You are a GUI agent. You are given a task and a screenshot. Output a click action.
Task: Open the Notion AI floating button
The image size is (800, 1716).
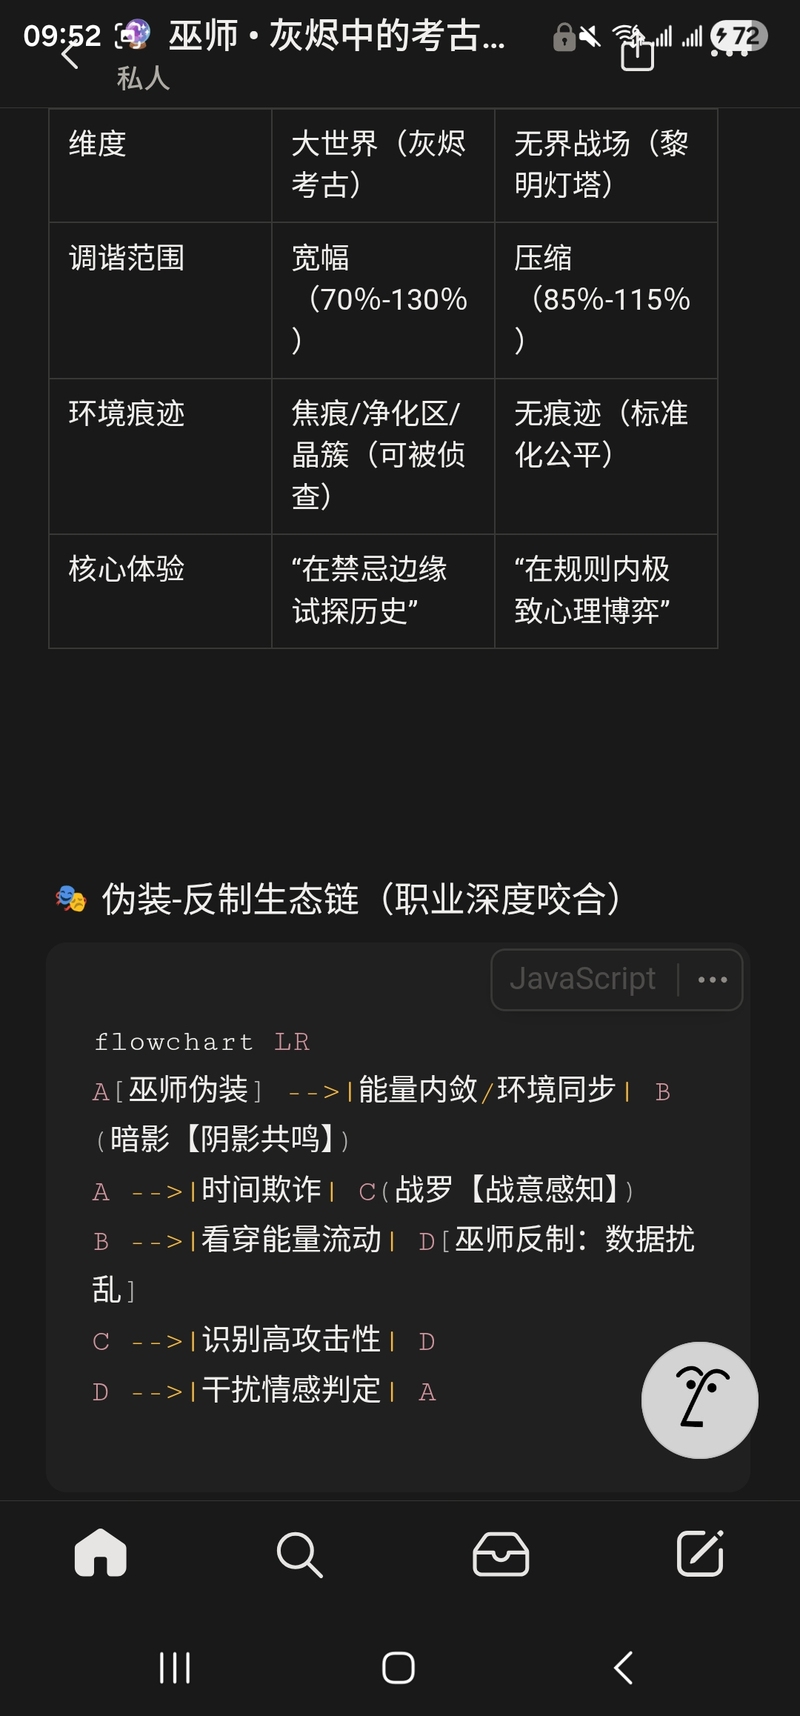coord(699,1399)
